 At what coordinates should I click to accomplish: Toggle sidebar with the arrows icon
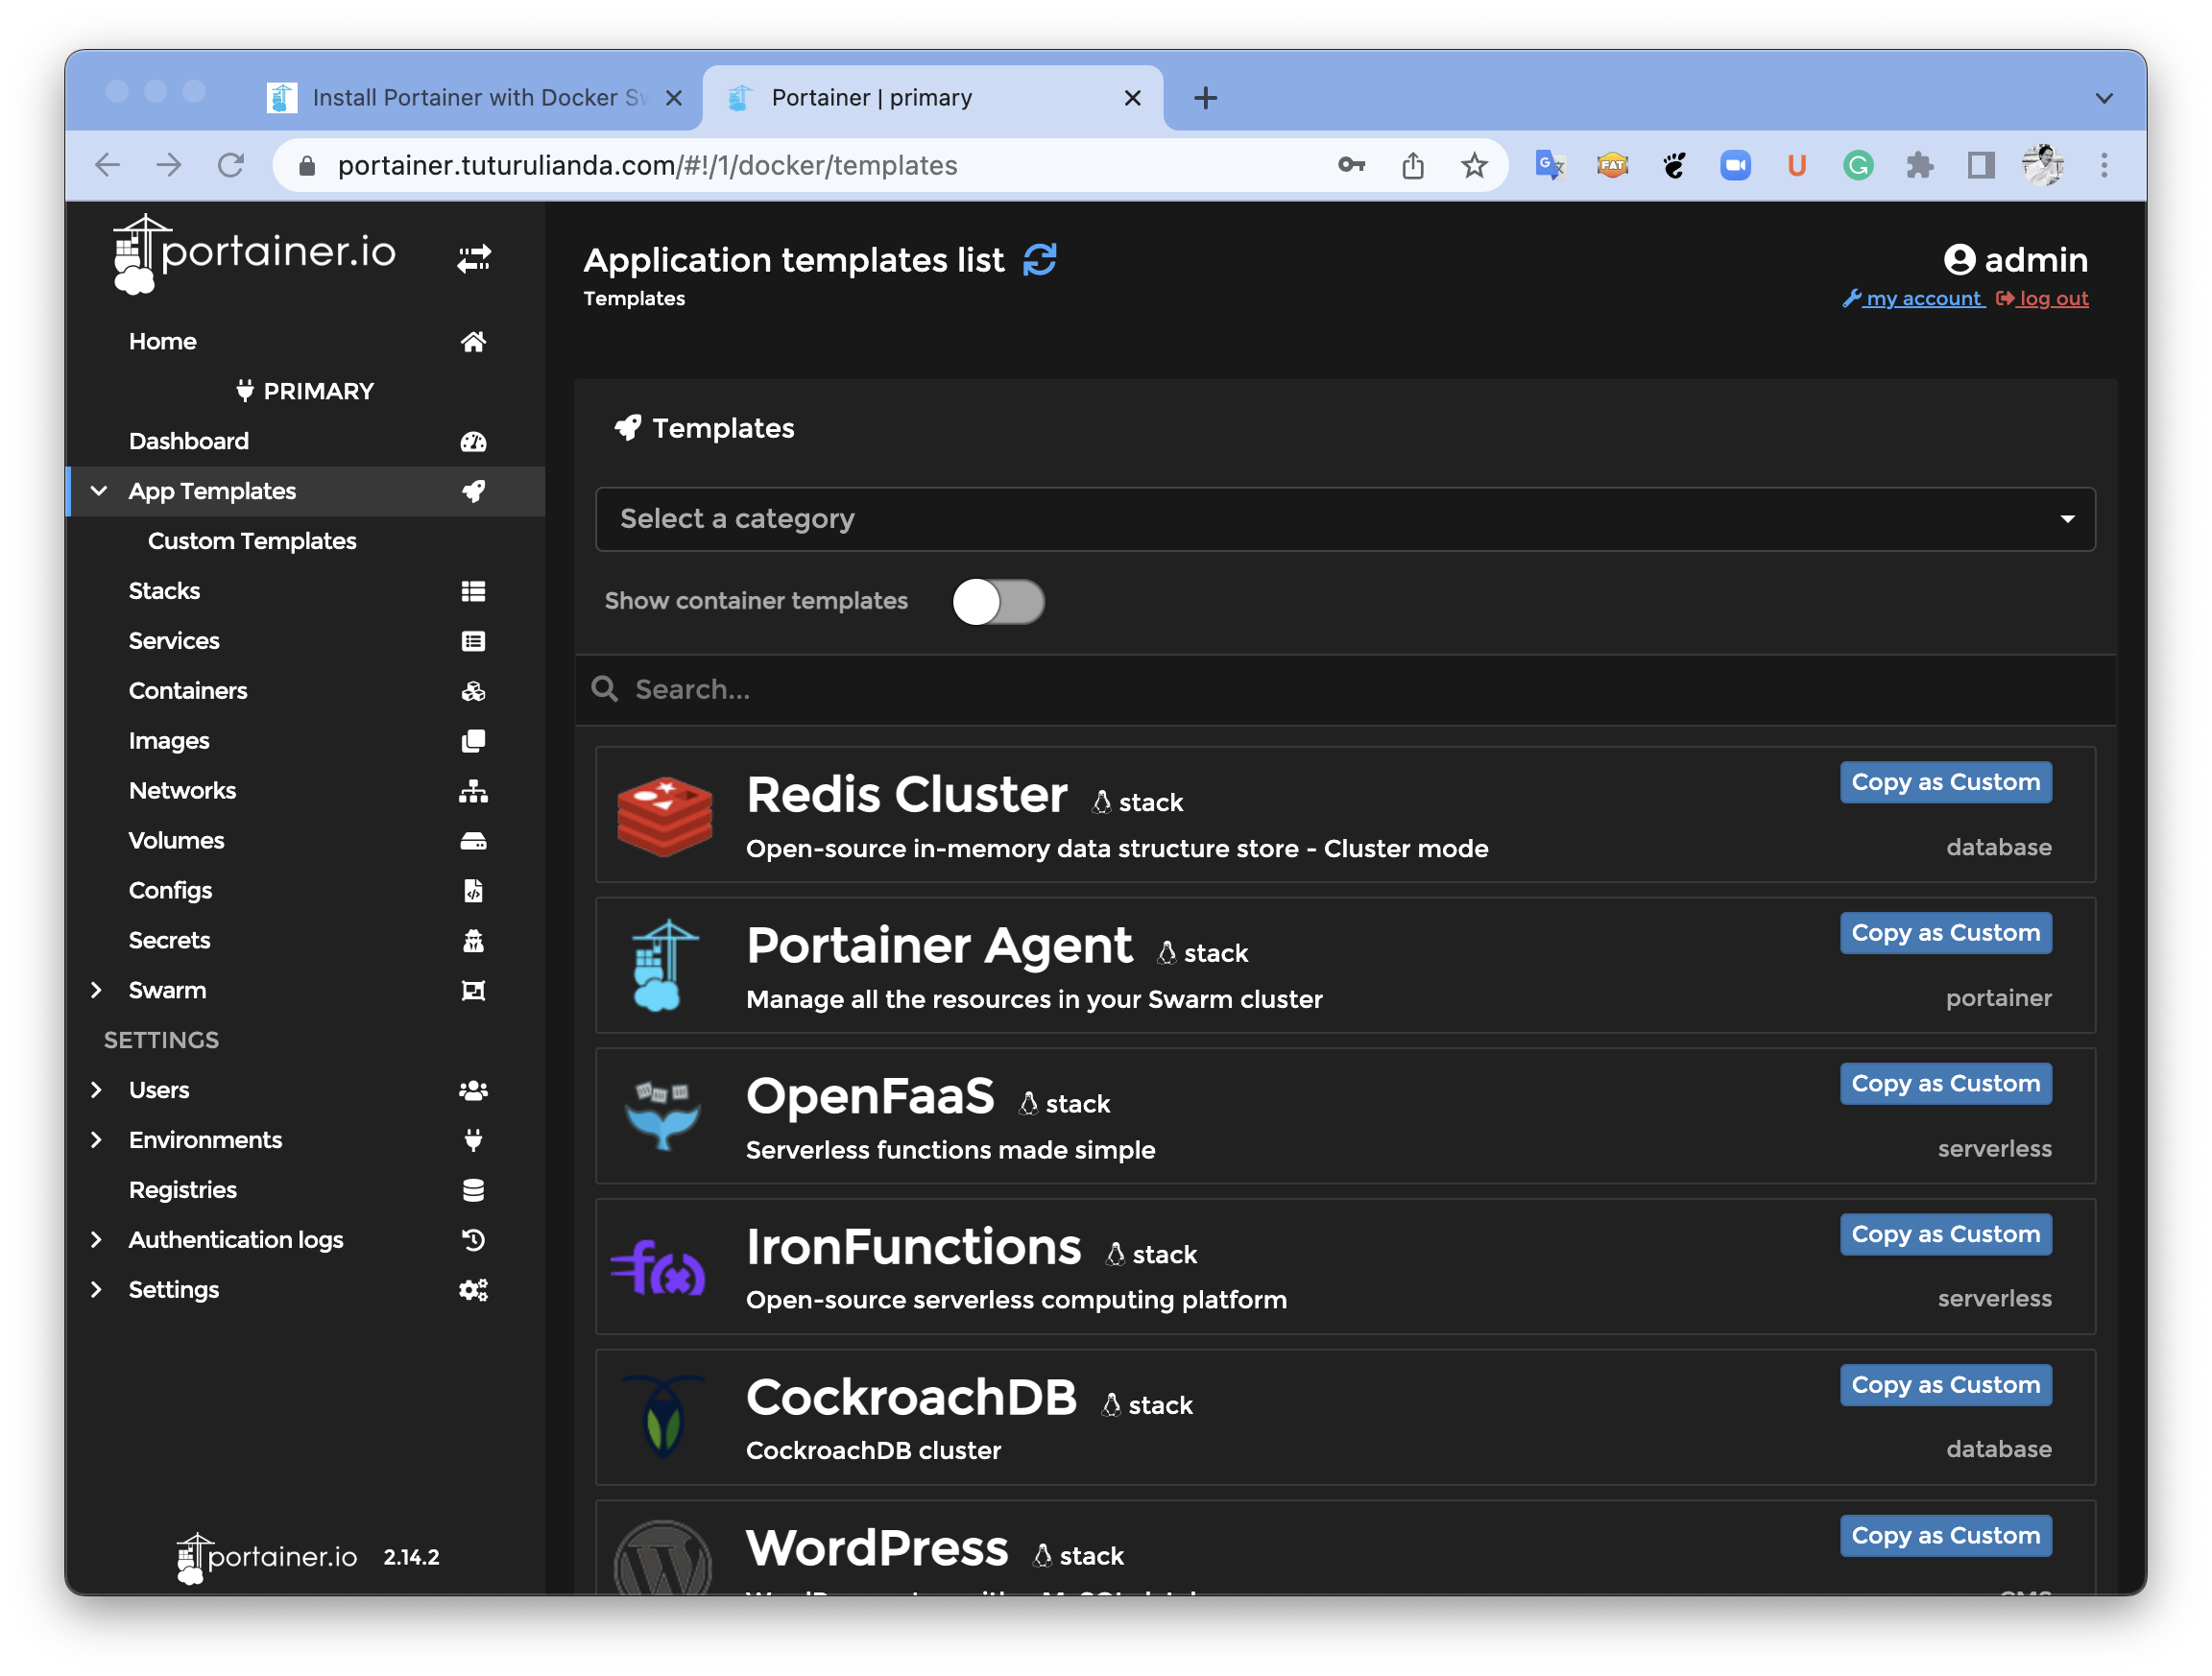click(x=473, y=258)
